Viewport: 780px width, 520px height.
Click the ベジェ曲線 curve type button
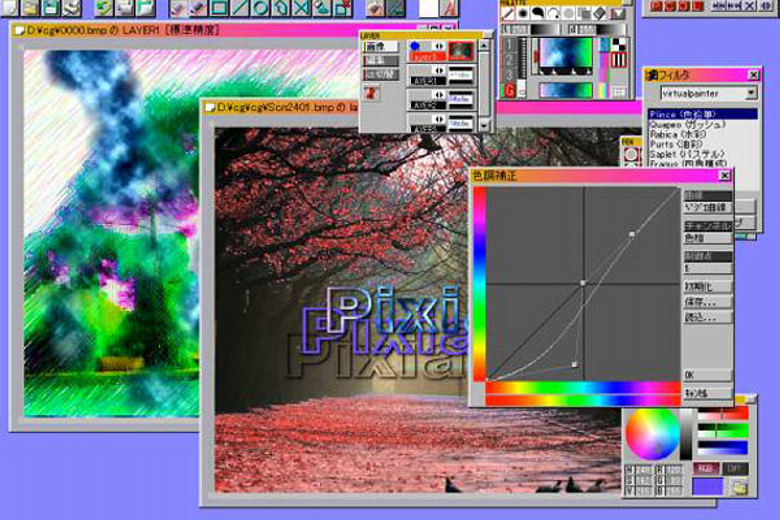click(707, 208)
